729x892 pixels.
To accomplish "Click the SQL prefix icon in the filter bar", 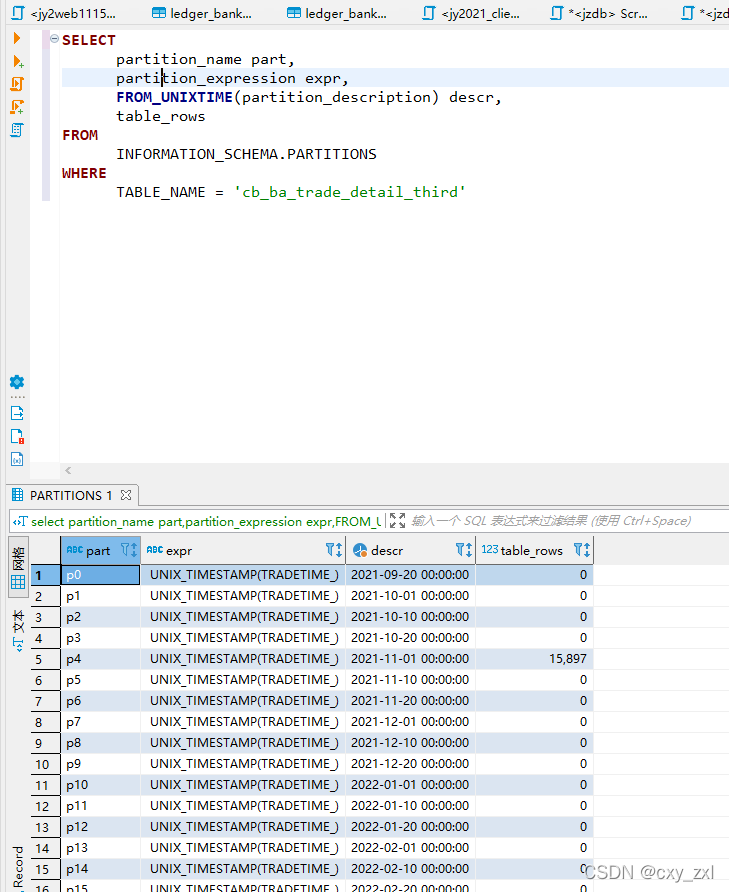I will point(20,522).
